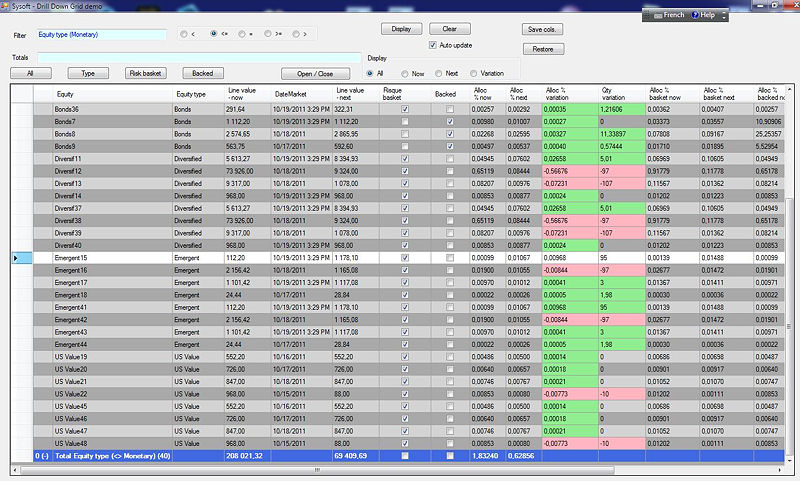Click the -0,56676 variation cell of Diversif12
The image size is (800, 481).
click(x=570, y=171)
